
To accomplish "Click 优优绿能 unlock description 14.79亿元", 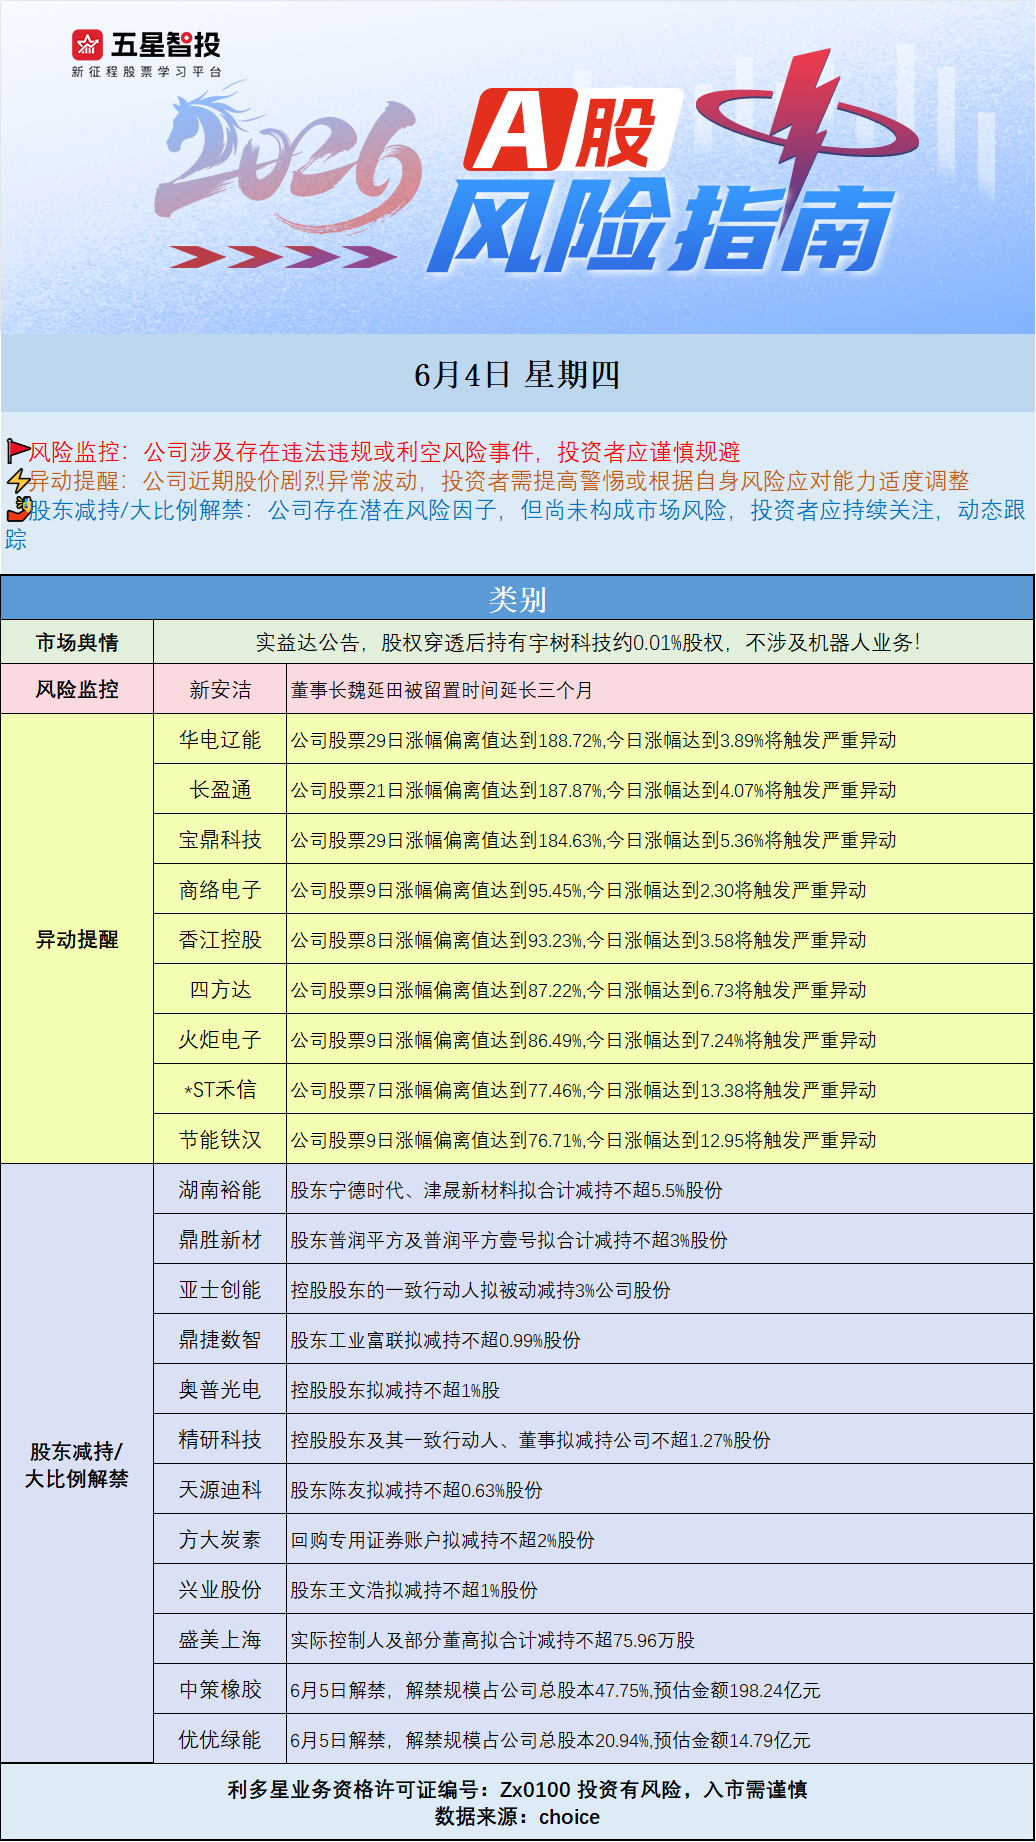I will pos(550,1740).
